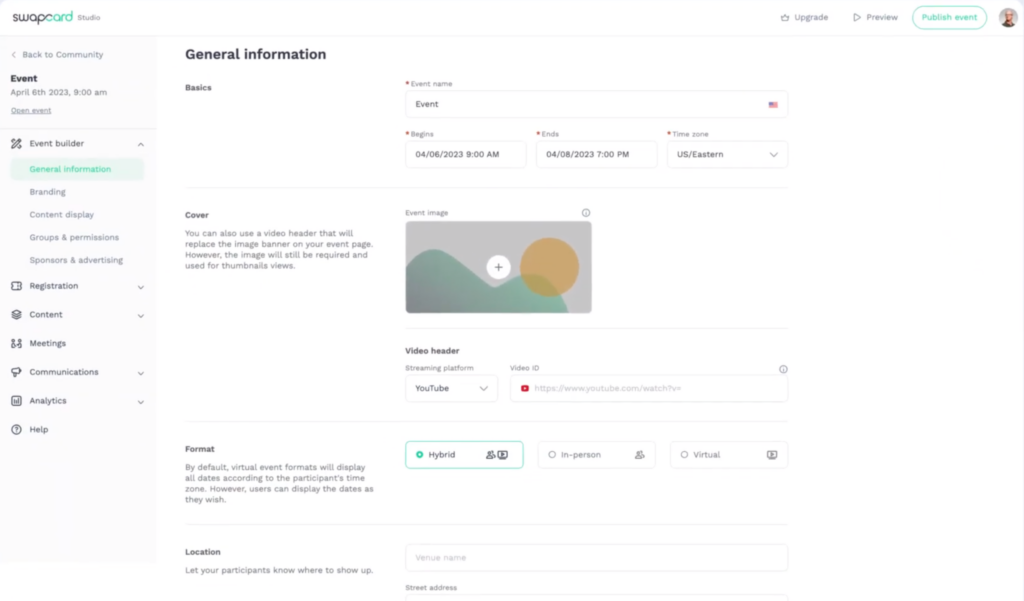Click the Content layers icon
This screenshot has height=601, width=1024.
[16, 314]
